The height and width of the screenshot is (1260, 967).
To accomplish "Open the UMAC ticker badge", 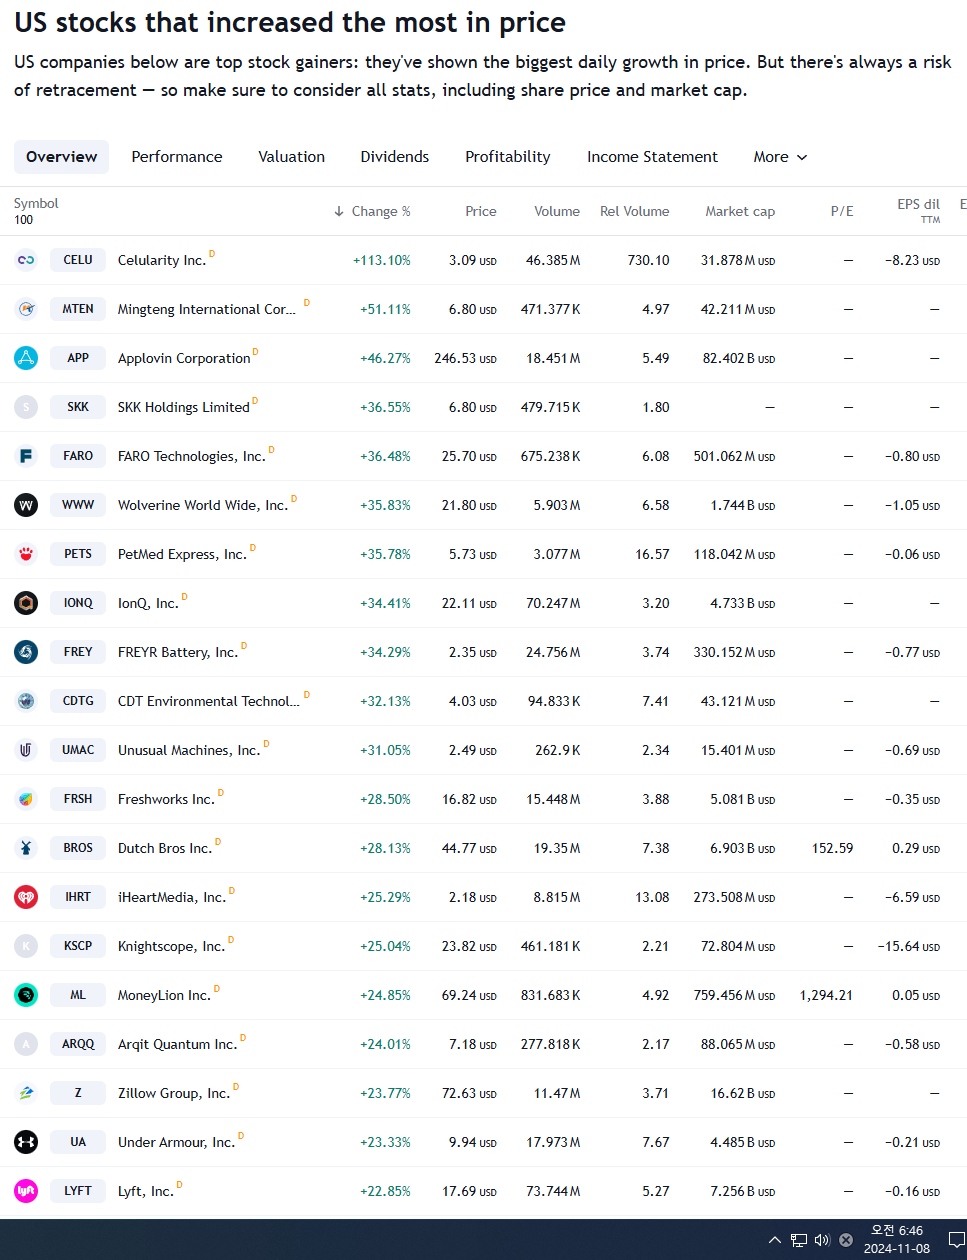I will tap(78, 750).
